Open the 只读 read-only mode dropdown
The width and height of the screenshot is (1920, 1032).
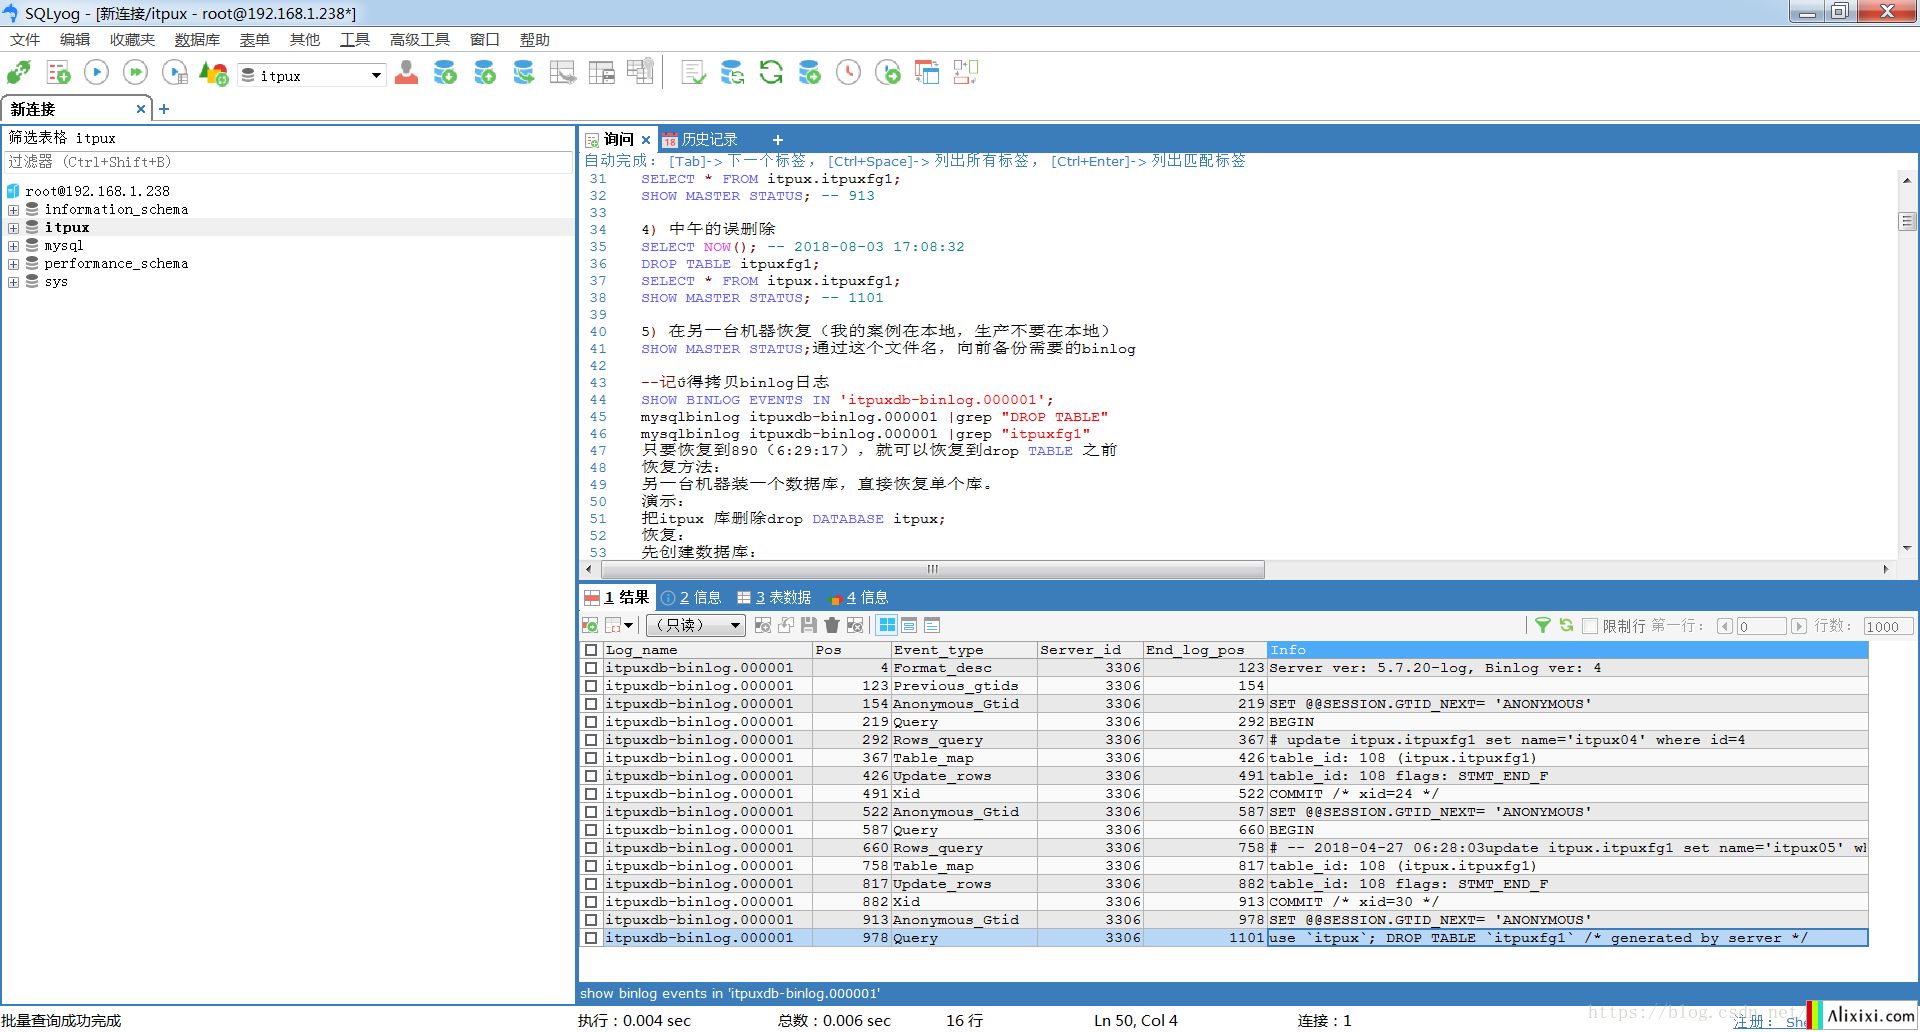point(696,625)
